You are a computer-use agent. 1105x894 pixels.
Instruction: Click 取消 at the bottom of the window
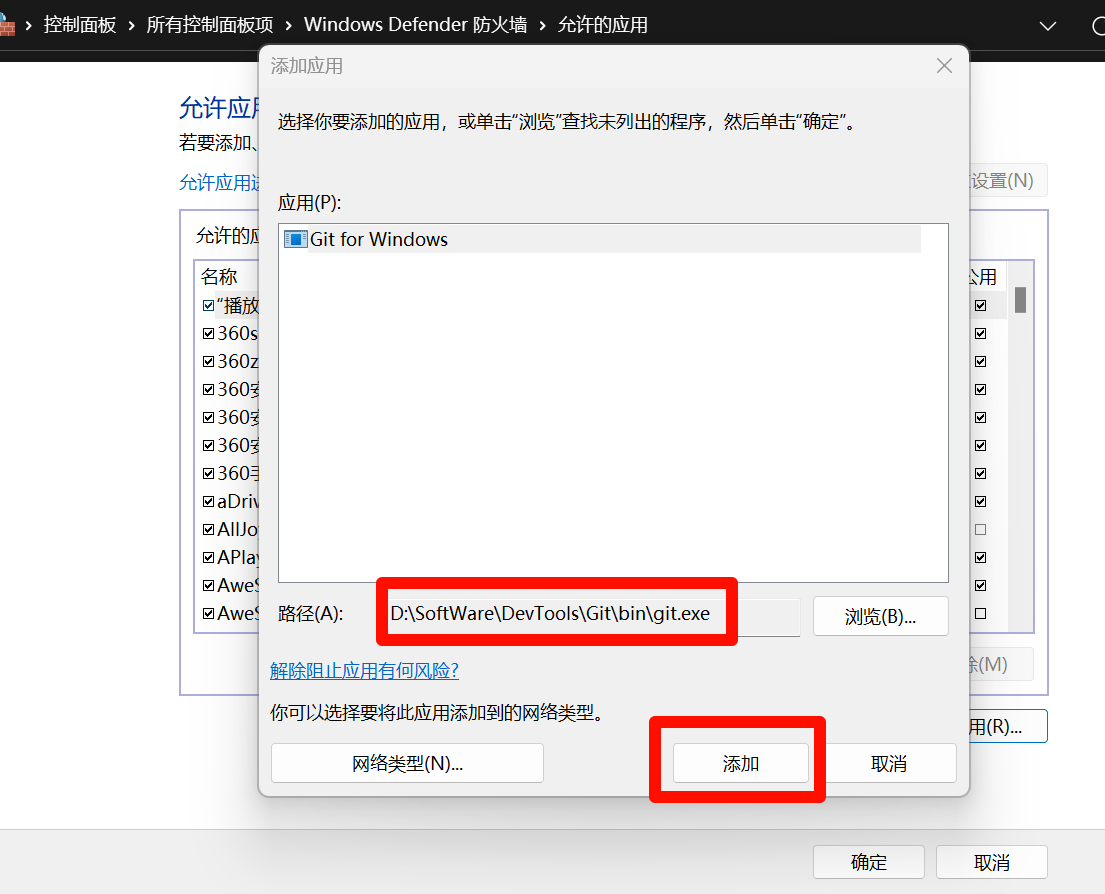992,862
